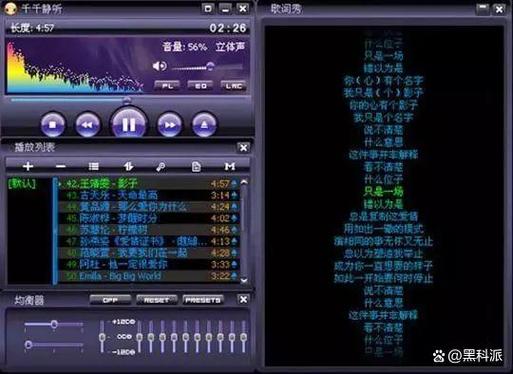This screenshot has width=513, height=374.
Task: Remove songs with the minus icon
Action: point(61,166)
